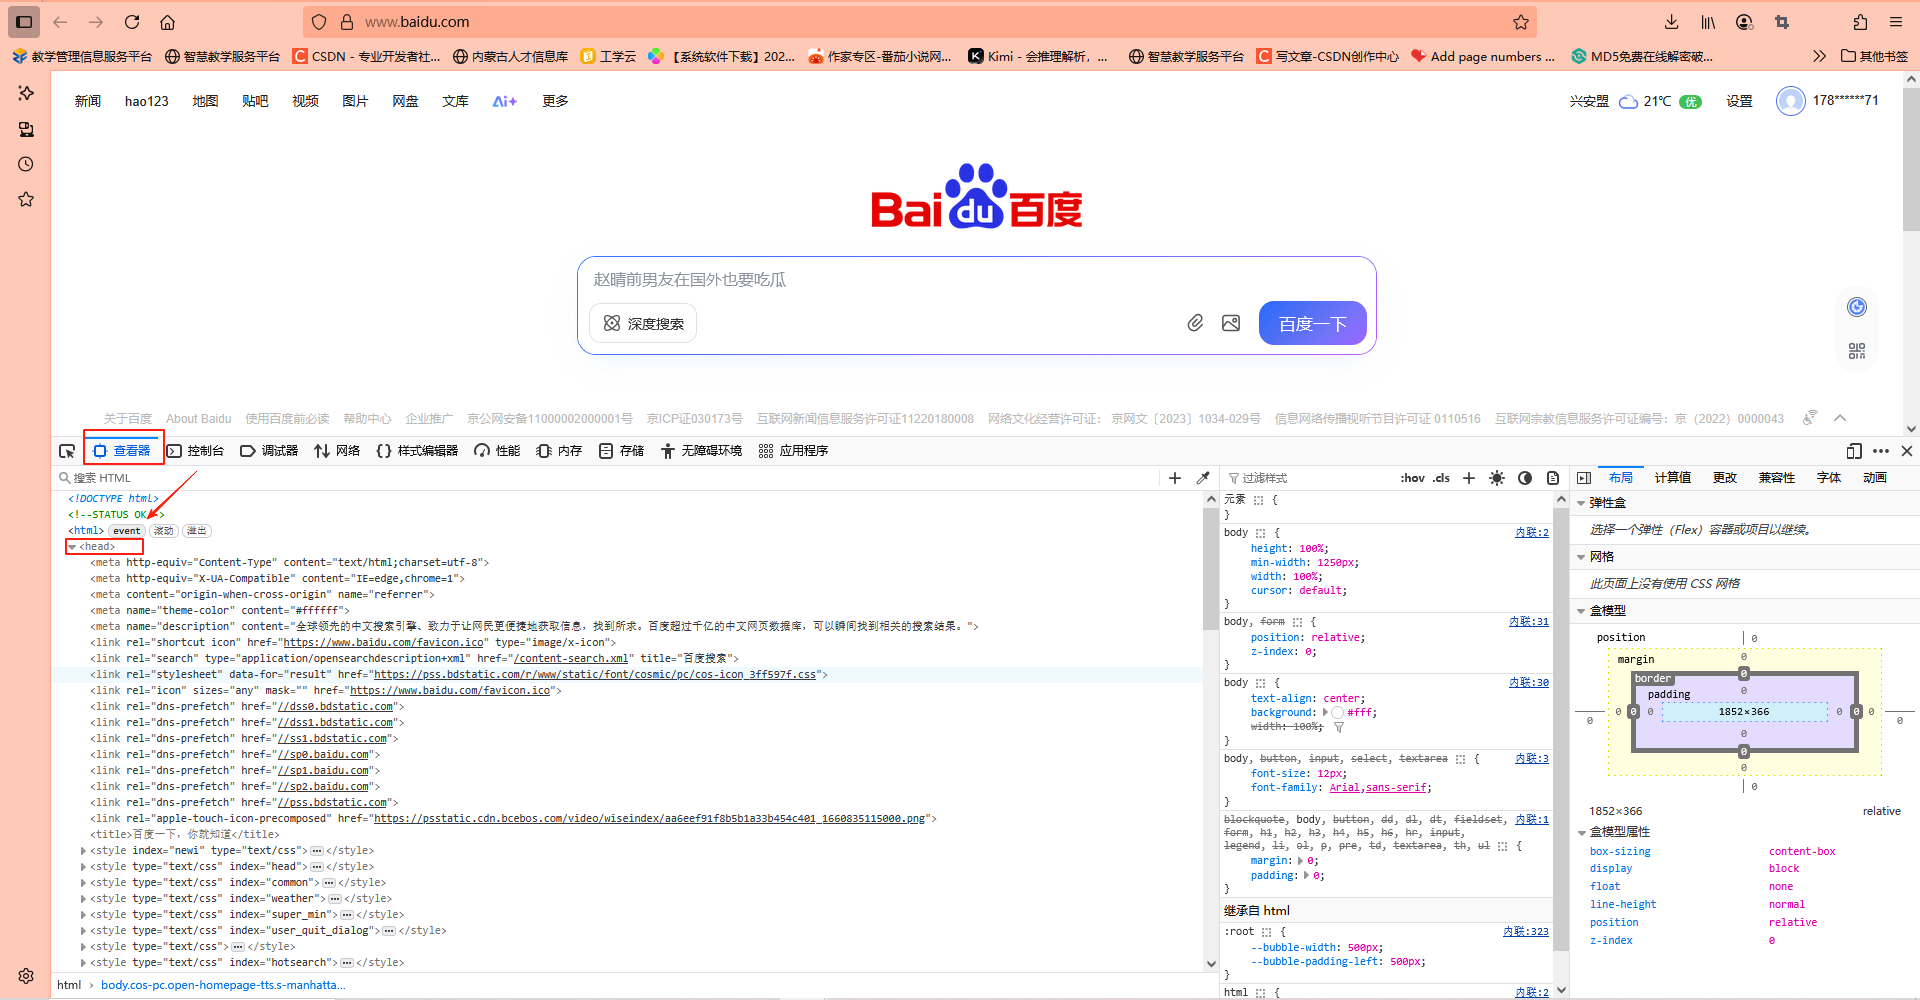This screenshot has width=1920, height=1000.
Task: Open 新闻 link in Baidu top nav
Action: [x=88, y=101]
